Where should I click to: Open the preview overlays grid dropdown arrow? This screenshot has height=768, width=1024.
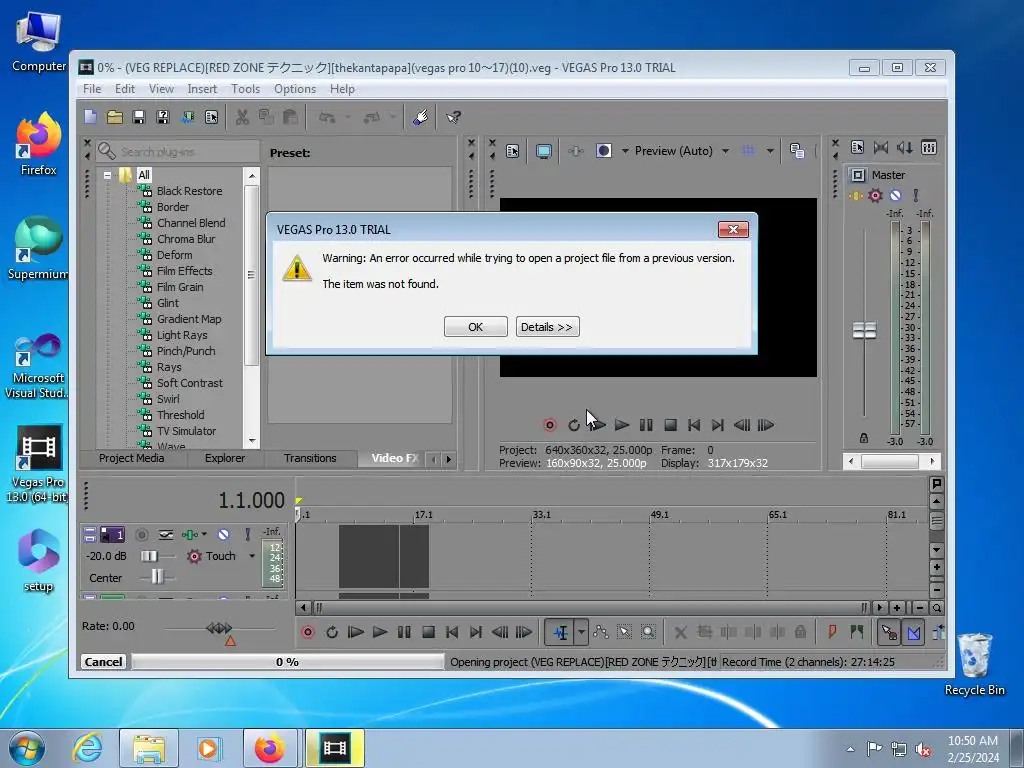(771, 151)
